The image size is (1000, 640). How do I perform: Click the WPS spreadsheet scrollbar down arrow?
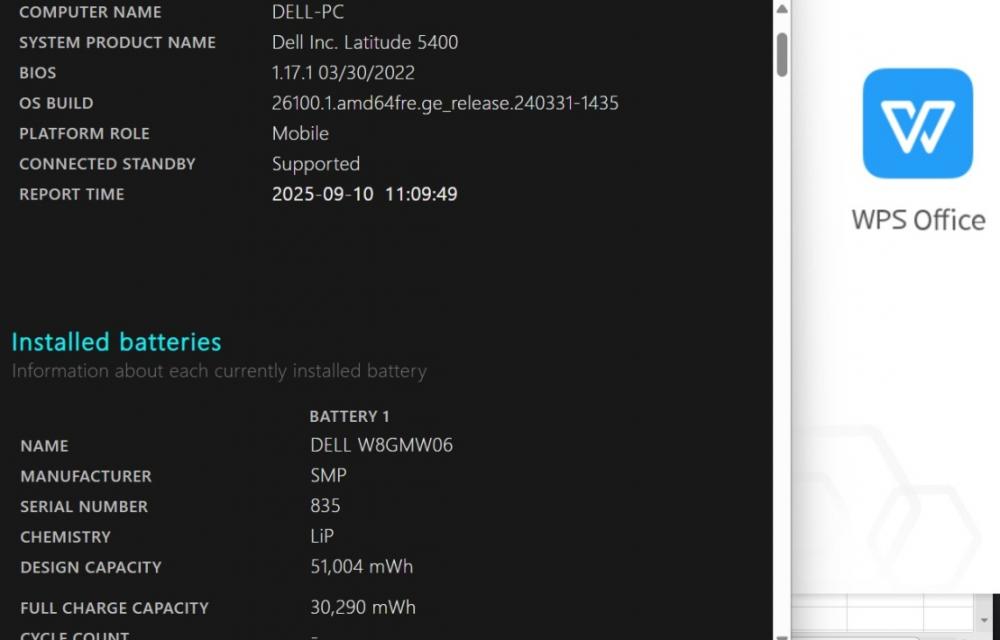pos(984,620)
